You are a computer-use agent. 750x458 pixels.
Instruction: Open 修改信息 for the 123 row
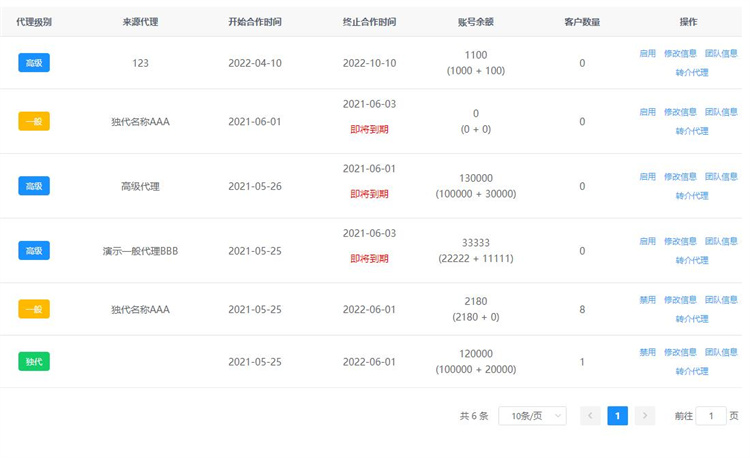coord(680,54)
